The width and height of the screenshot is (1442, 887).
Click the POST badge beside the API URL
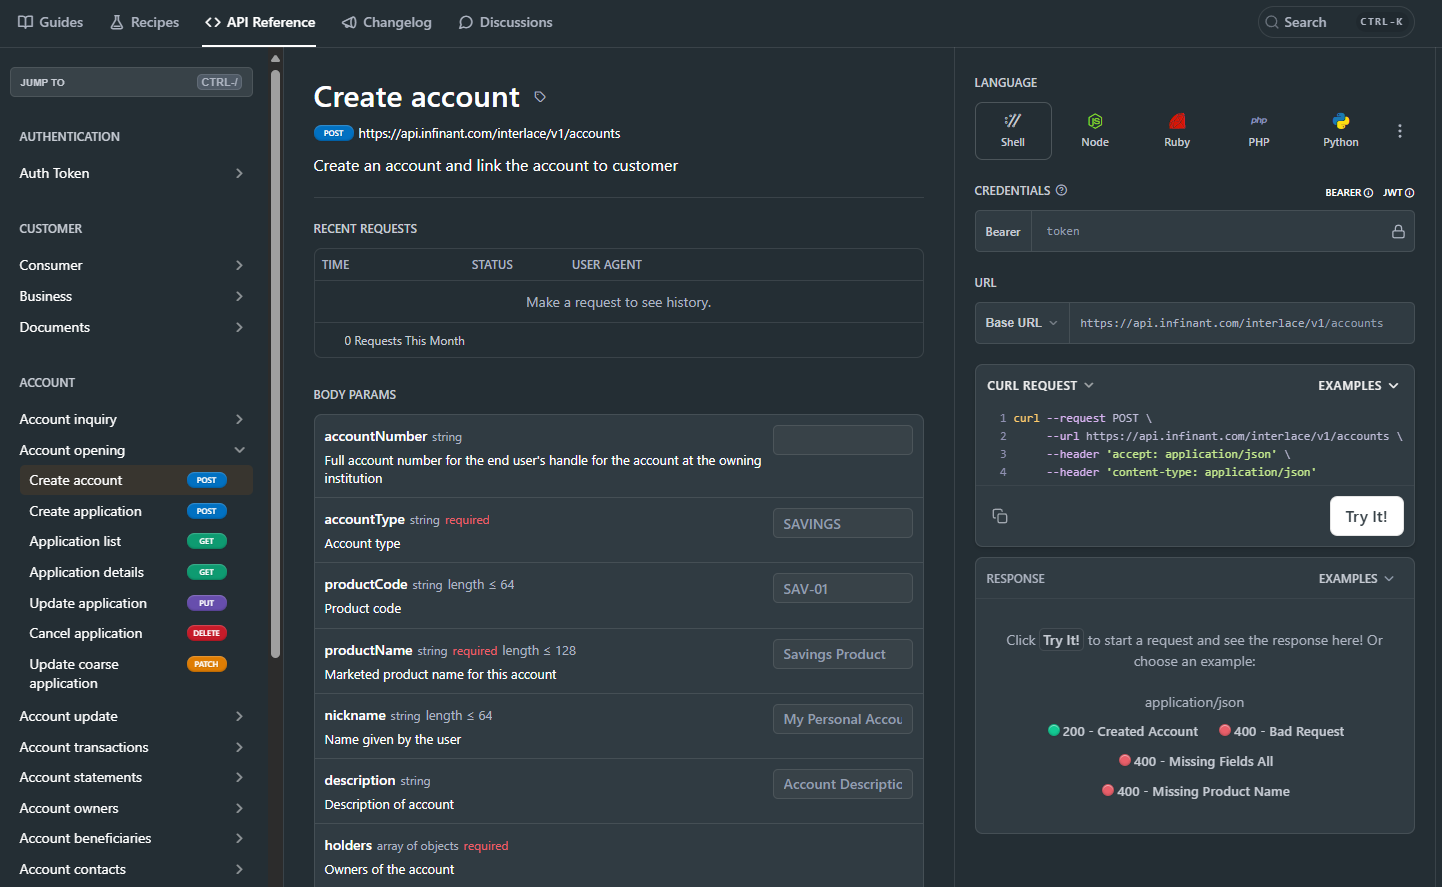point(333,133)
